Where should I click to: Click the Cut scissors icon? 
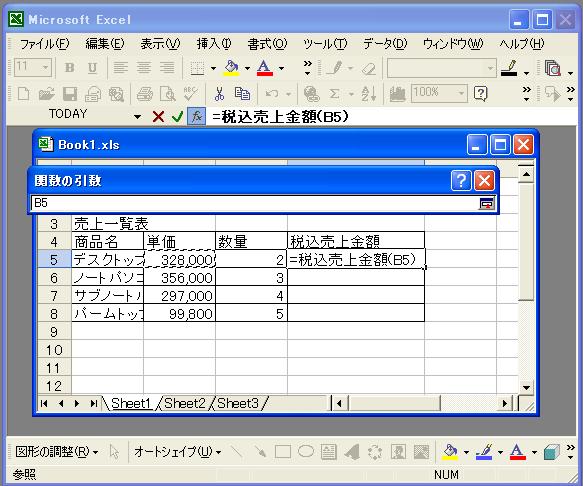pos(219,93)
